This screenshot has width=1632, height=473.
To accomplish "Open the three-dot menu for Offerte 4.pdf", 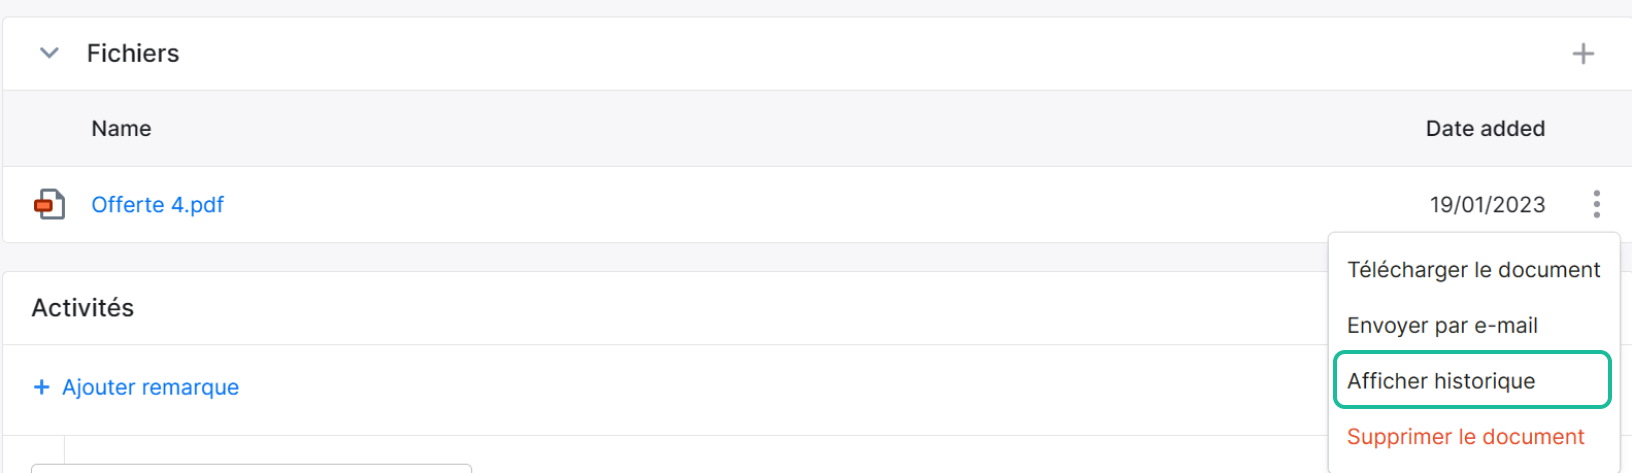I will tap(1596, 204).
